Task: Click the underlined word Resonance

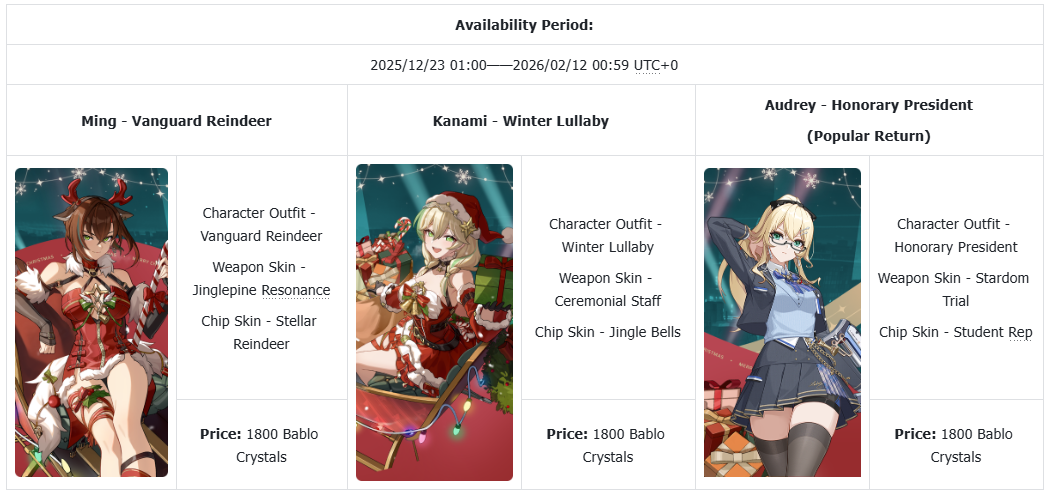Action: (295, 290)
